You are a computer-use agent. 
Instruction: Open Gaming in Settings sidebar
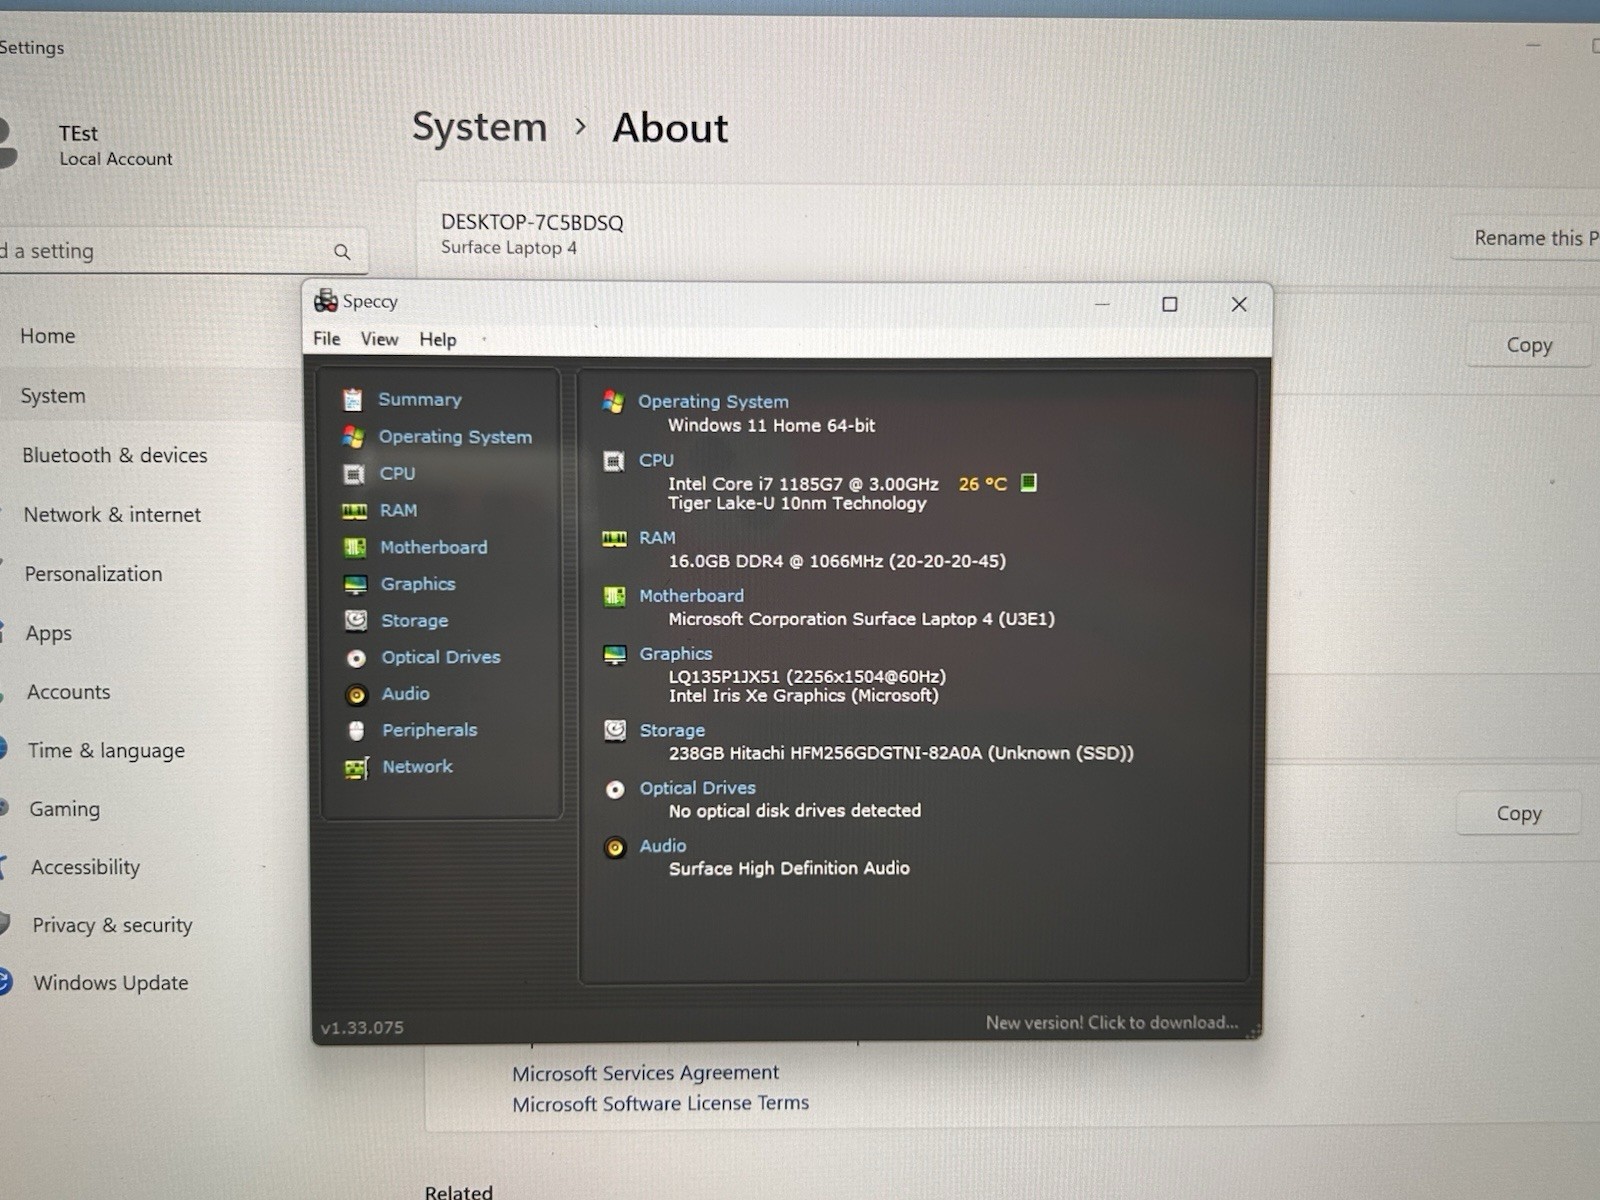pyautogui.click(x=64, y=809)
